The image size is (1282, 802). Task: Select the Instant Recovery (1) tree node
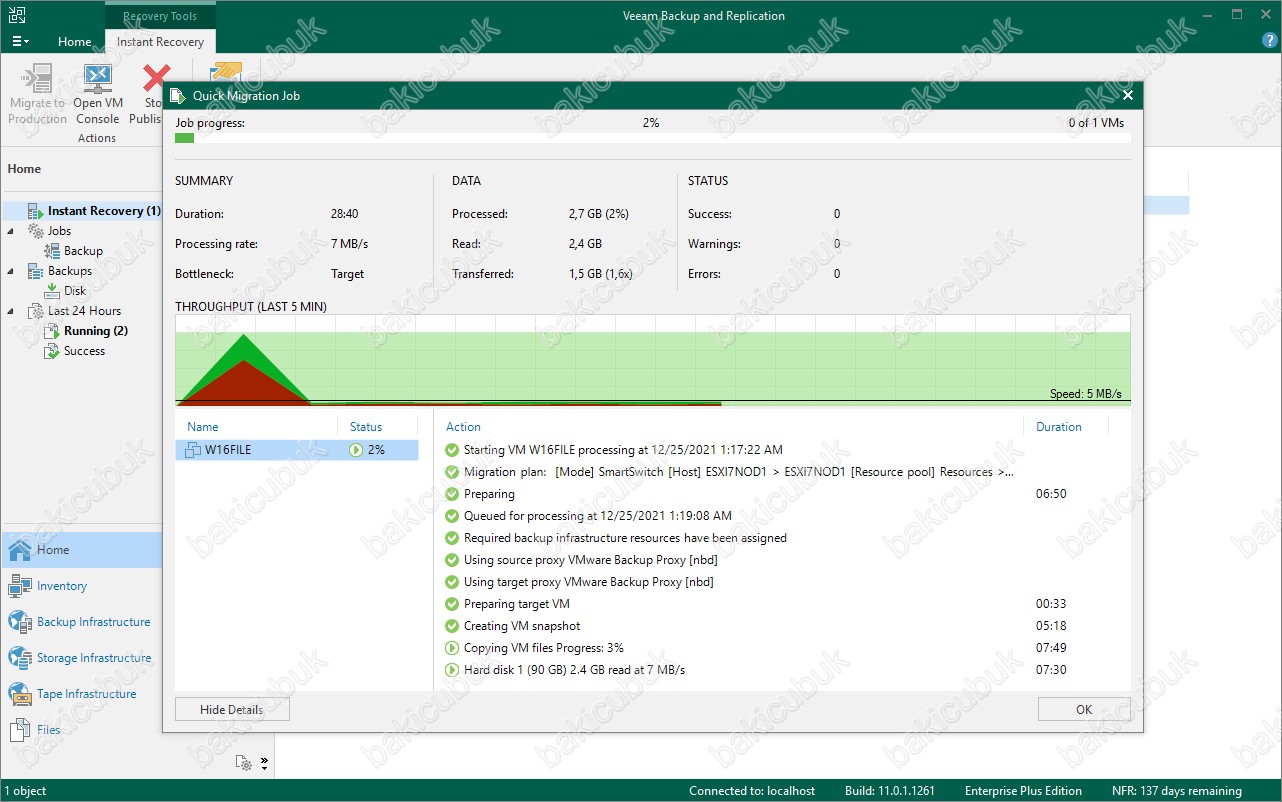tap(93, 211)
